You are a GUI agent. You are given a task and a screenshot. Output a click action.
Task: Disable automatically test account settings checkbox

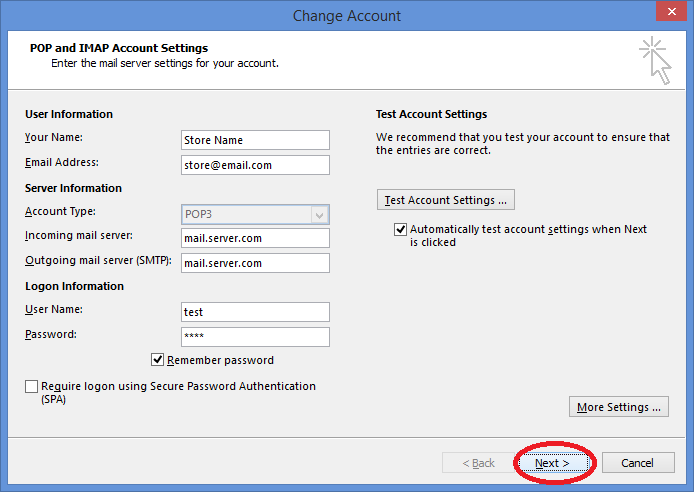(x=401, y=230)
